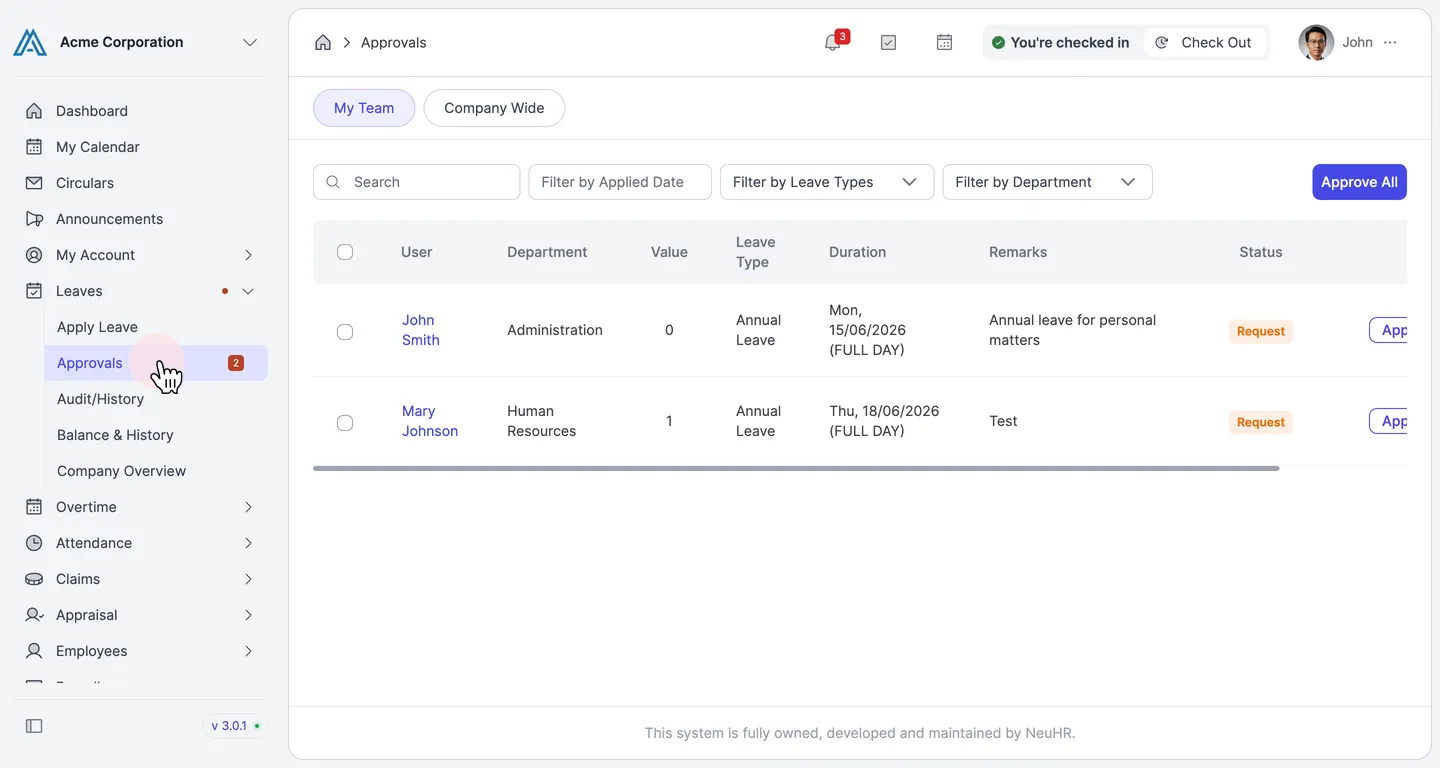Click the Approve All button
The width and height of the screenshot is (1440, 768).
click(x=1359, y=182)
